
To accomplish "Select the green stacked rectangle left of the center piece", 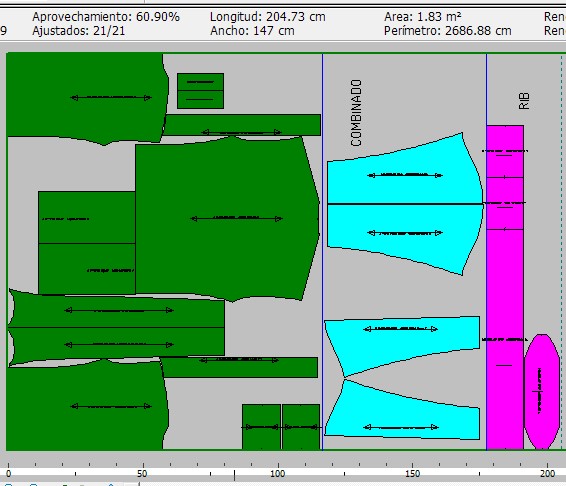I will tap(87, 243).
